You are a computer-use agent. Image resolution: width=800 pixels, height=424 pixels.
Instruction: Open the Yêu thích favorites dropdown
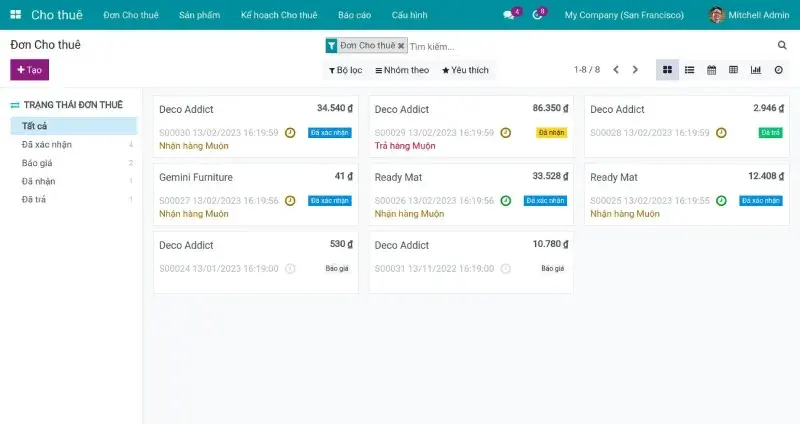465,70
